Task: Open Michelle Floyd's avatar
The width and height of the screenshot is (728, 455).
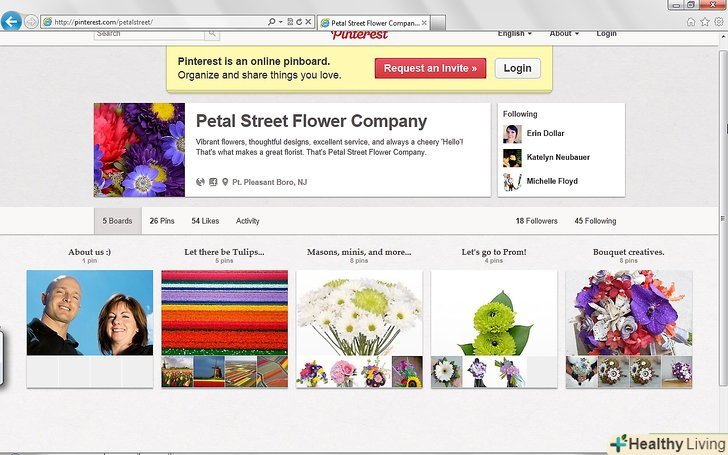Action: pos(512,182)
